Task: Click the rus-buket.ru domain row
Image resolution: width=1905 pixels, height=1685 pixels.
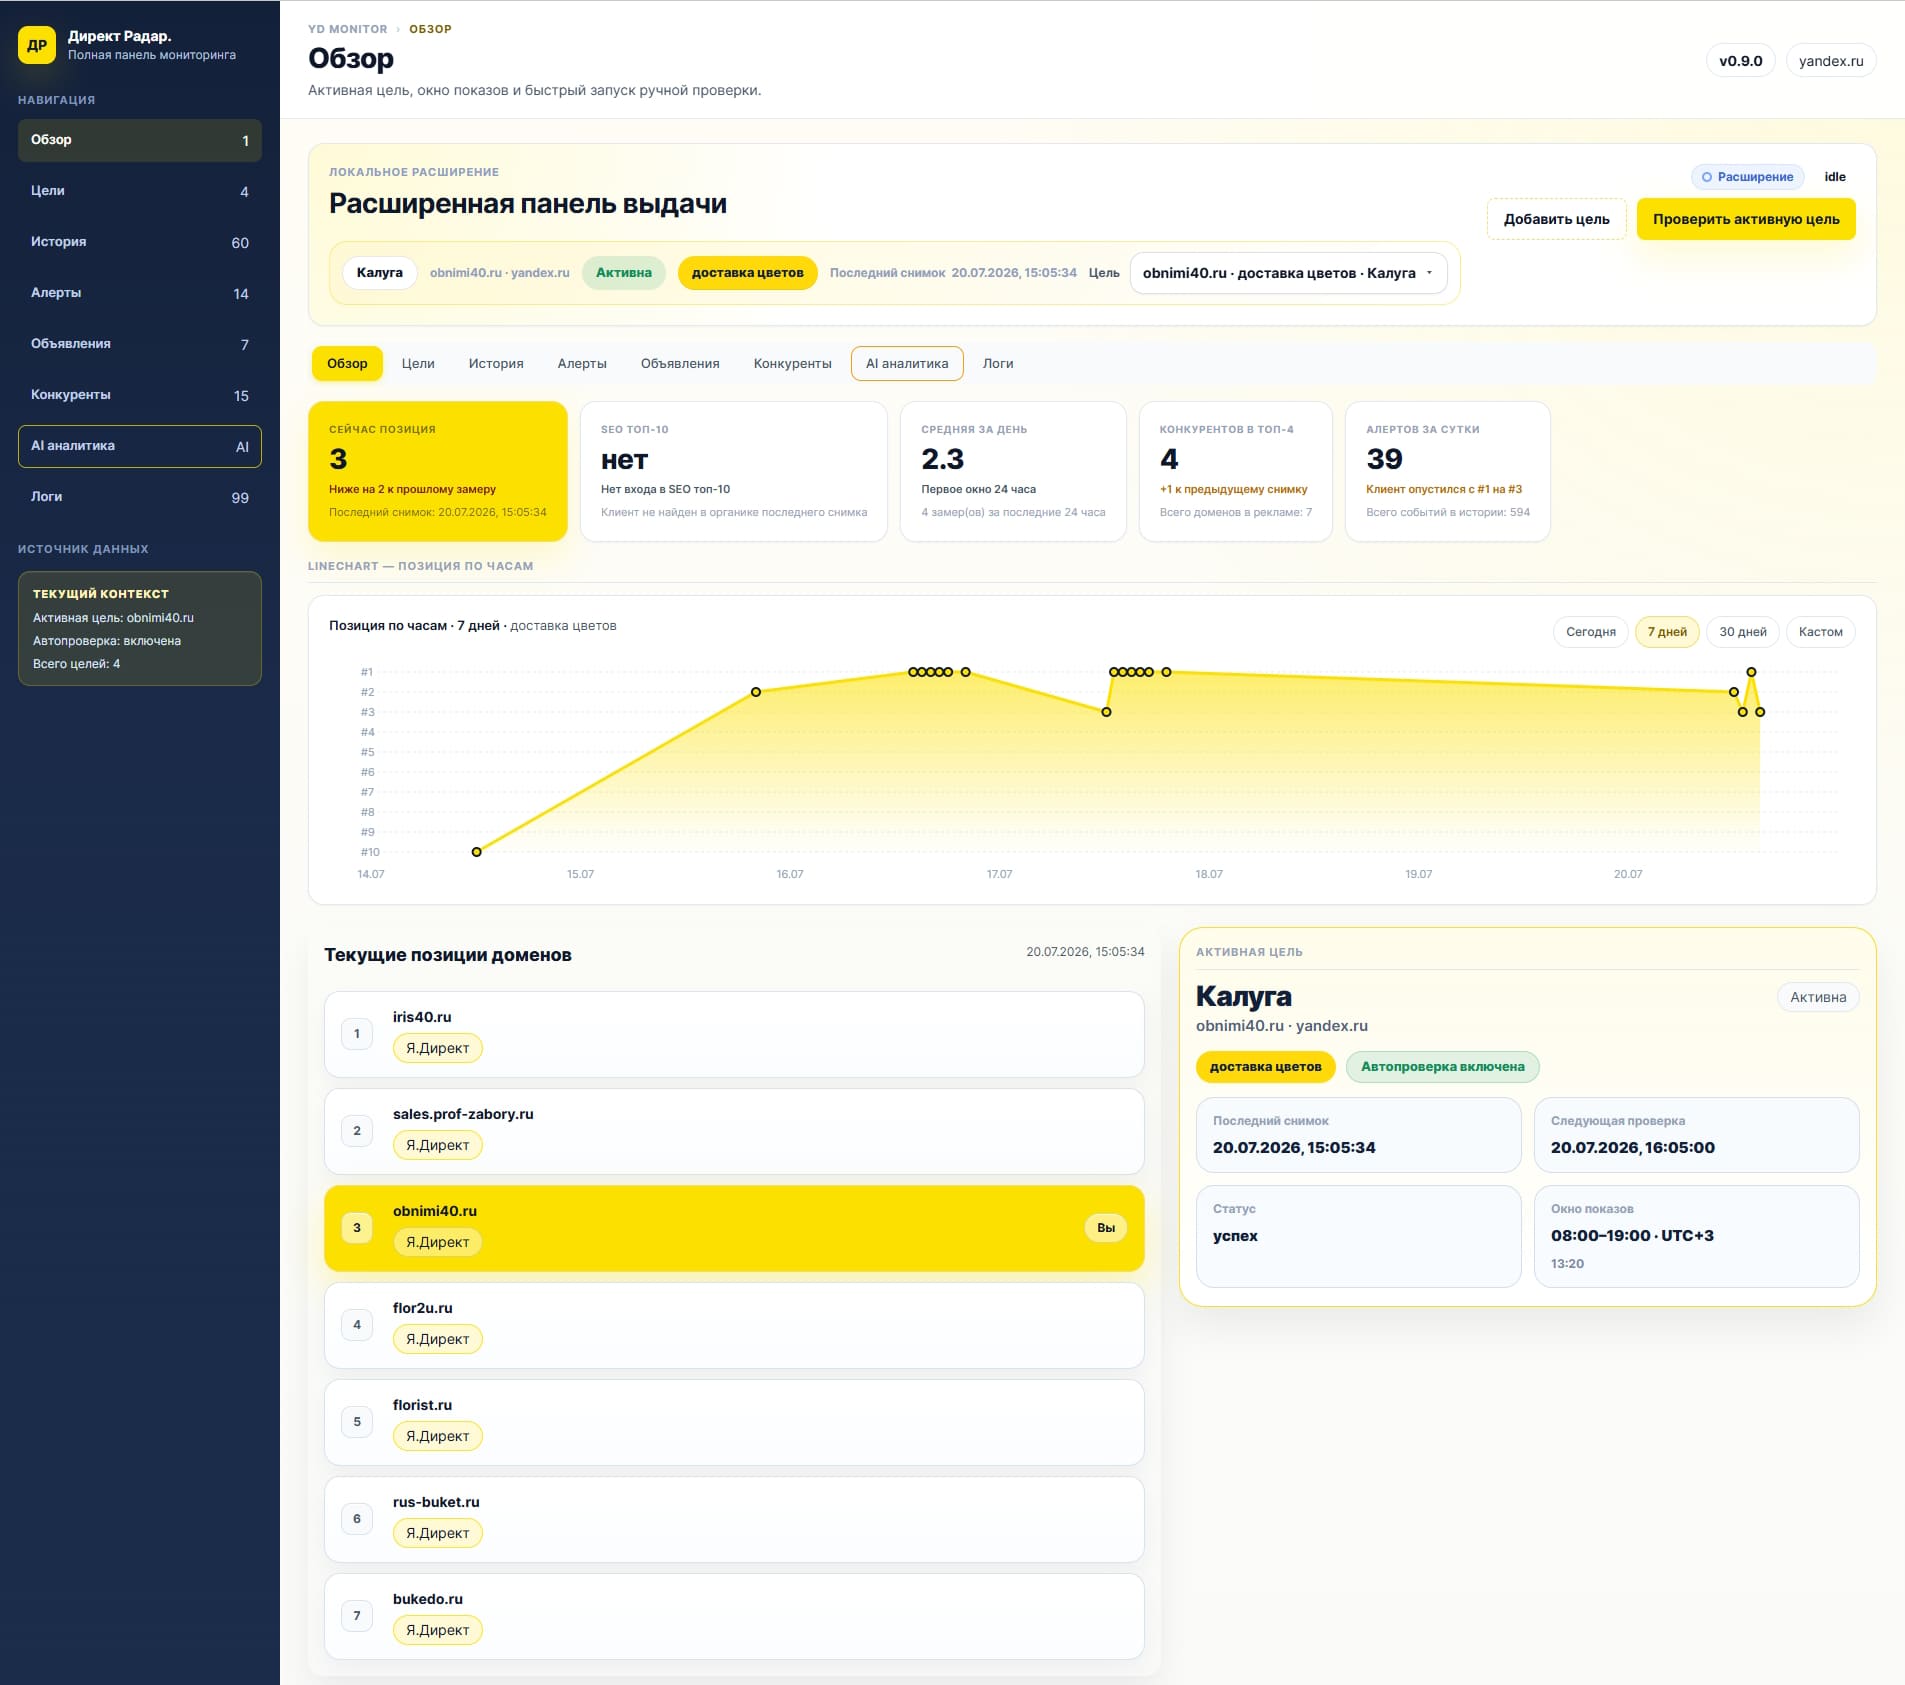Action: tap(734, 1519)
